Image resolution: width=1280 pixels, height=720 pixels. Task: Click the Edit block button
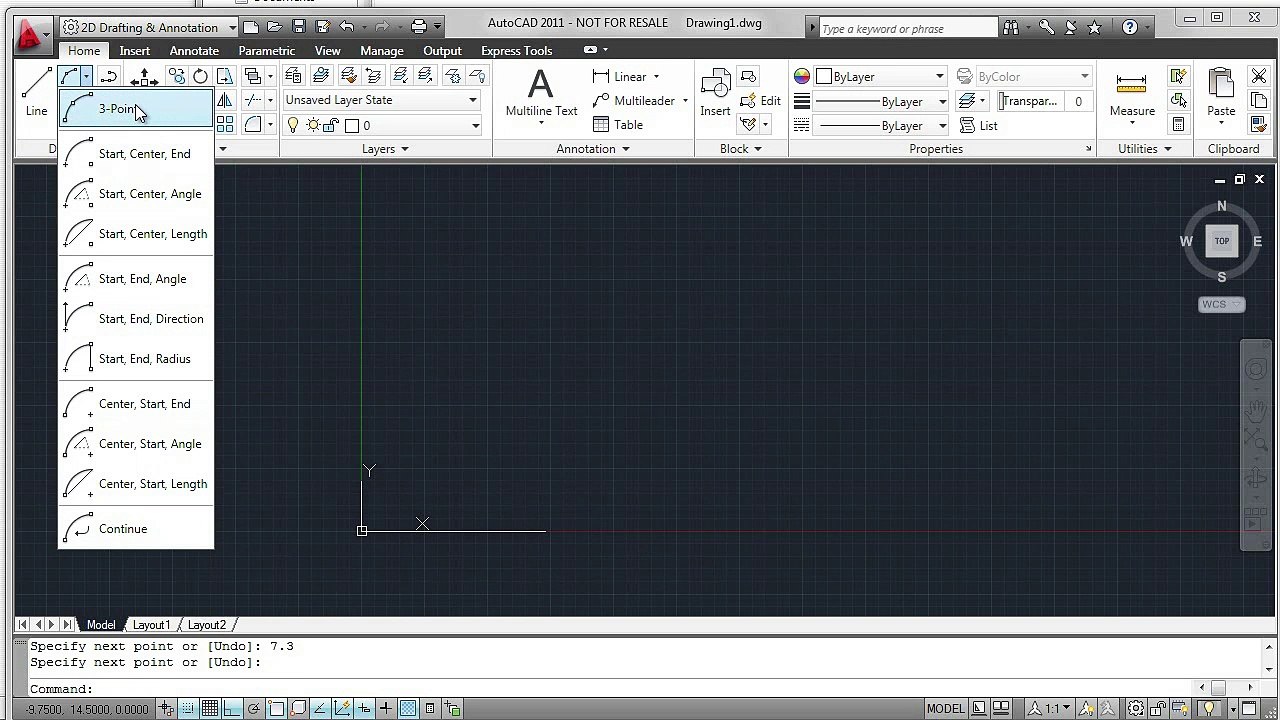(761, 101)
